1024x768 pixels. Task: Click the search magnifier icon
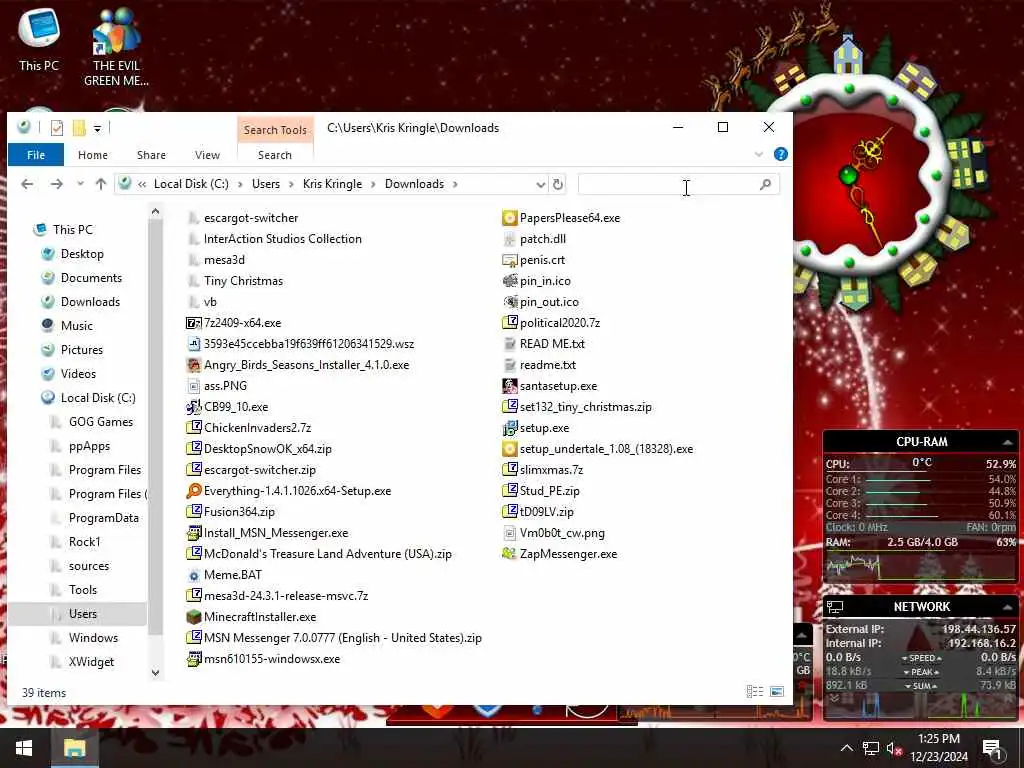pyautogui.click(x=766, y=185)
